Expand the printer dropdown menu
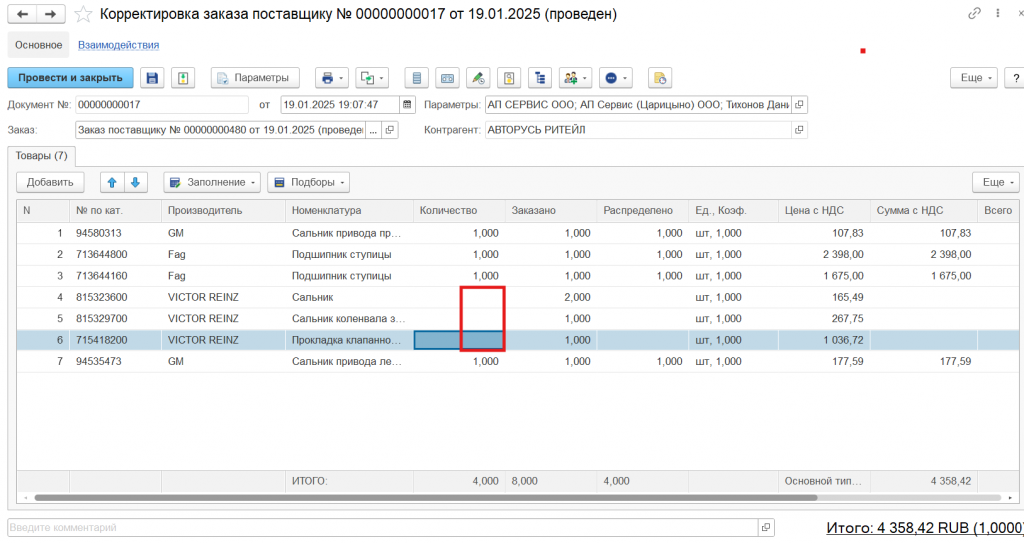 pyautogui.click(x=331, y=78)
